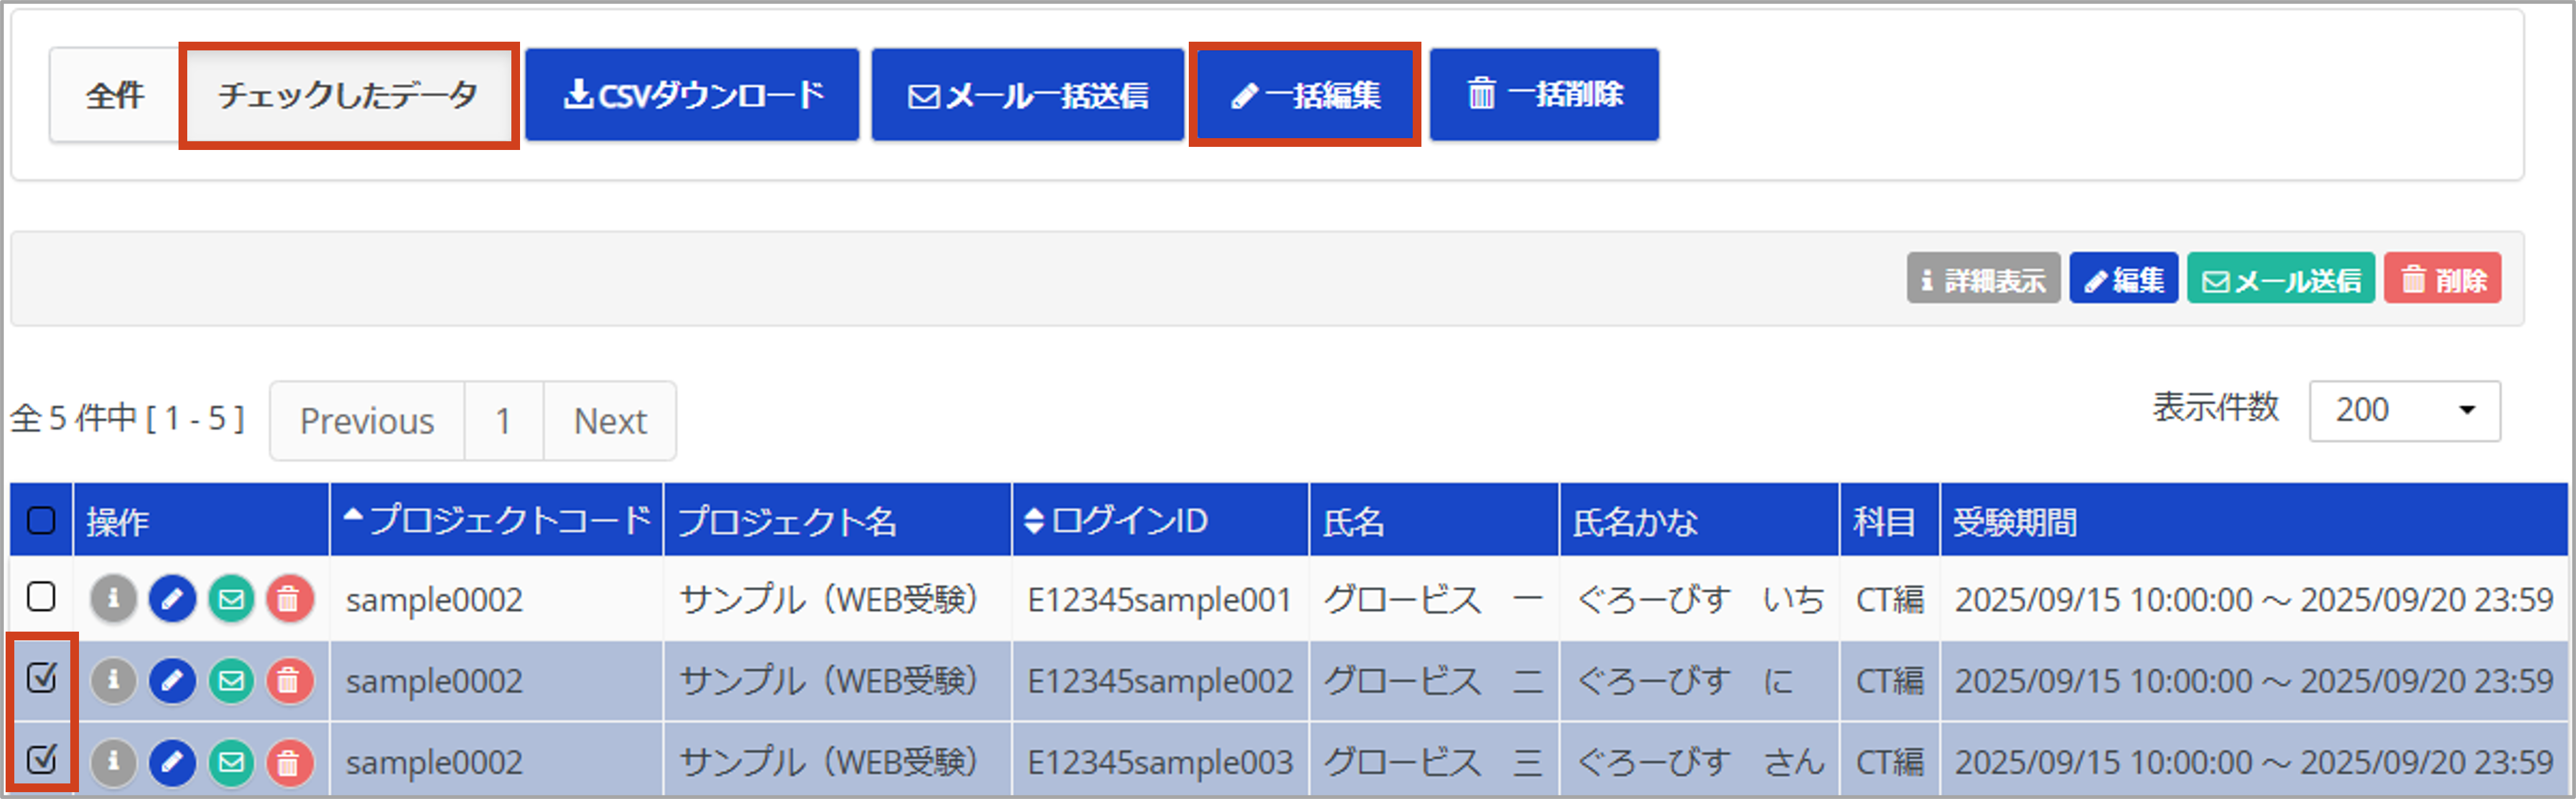Click the 操作 column header
The height and width of the screenshot is (799, 2576).
[x=201, y=520]
